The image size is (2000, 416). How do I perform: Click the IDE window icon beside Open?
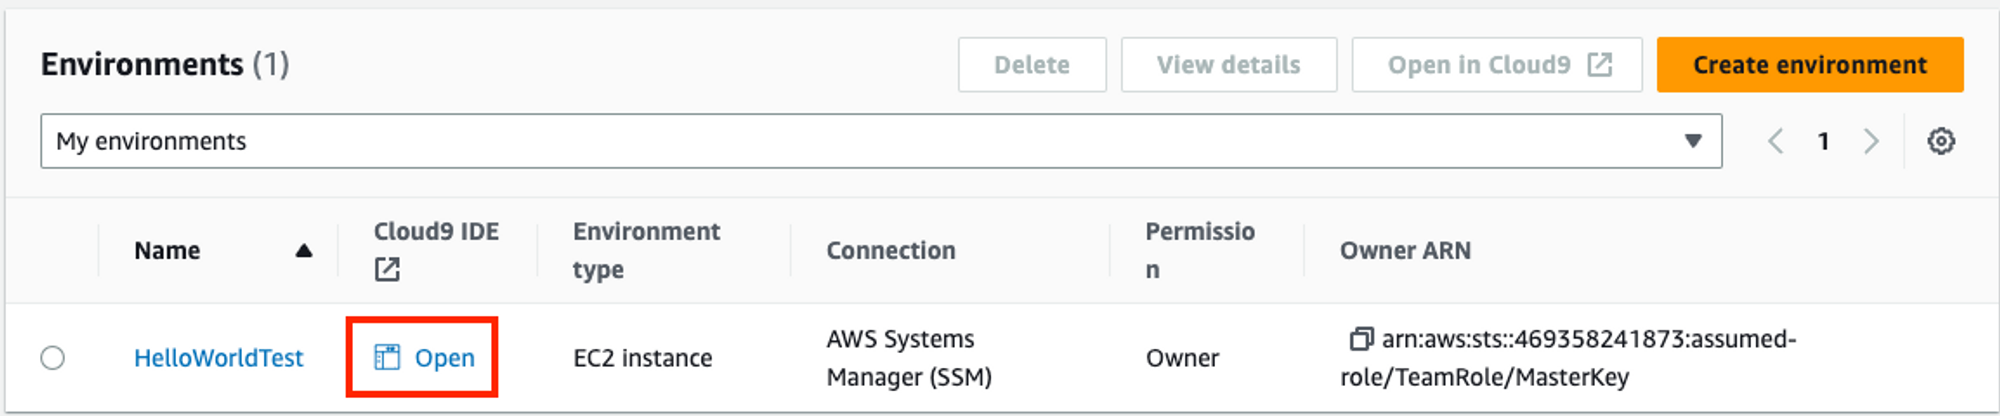[x=387, y=357]
